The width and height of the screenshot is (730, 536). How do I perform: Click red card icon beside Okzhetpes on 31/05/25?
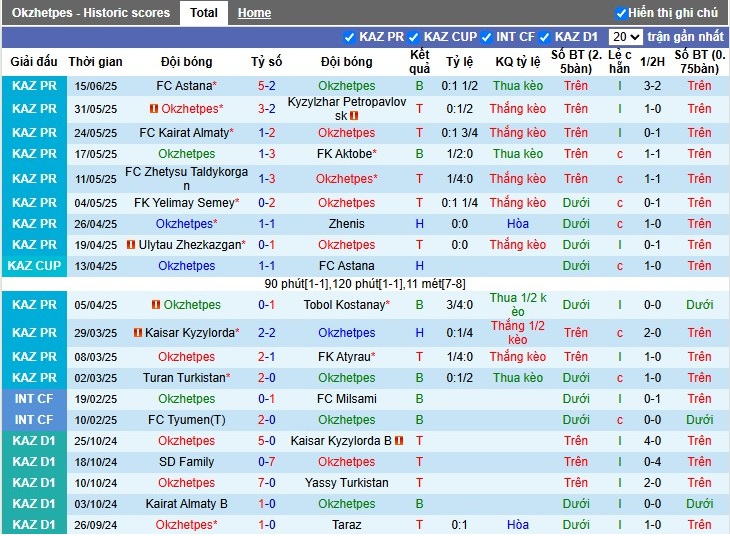tap(154, 109)
